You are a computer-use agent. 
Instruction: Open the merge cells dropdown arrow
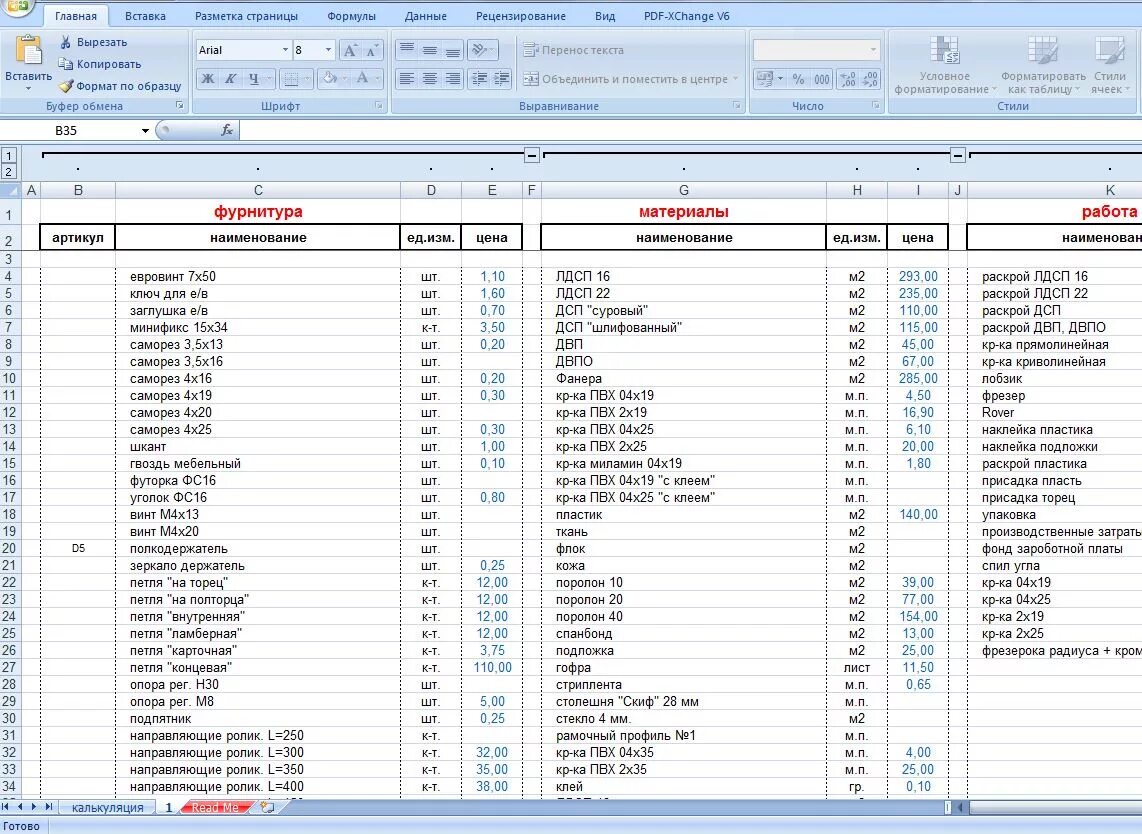[x=736, y=79]
